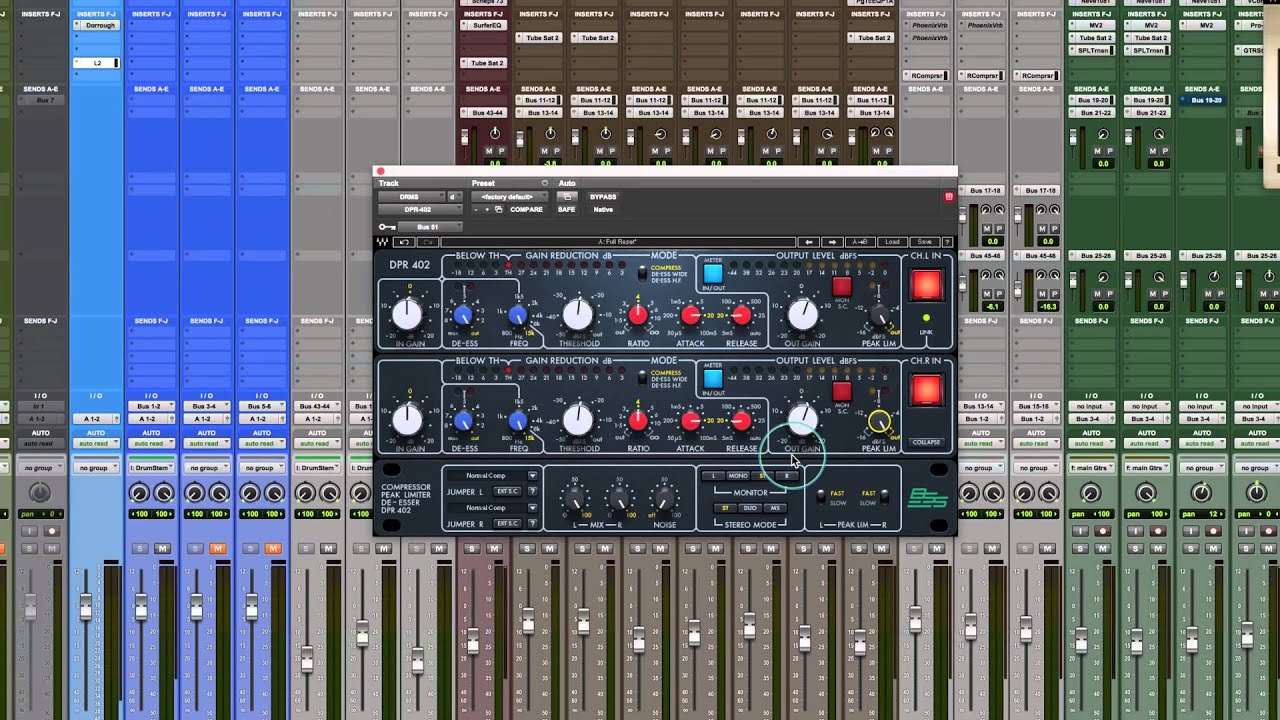Toggle the channel L METER in/out button
The width and height of the screenshot is (1280, 720).
(713, 273)
